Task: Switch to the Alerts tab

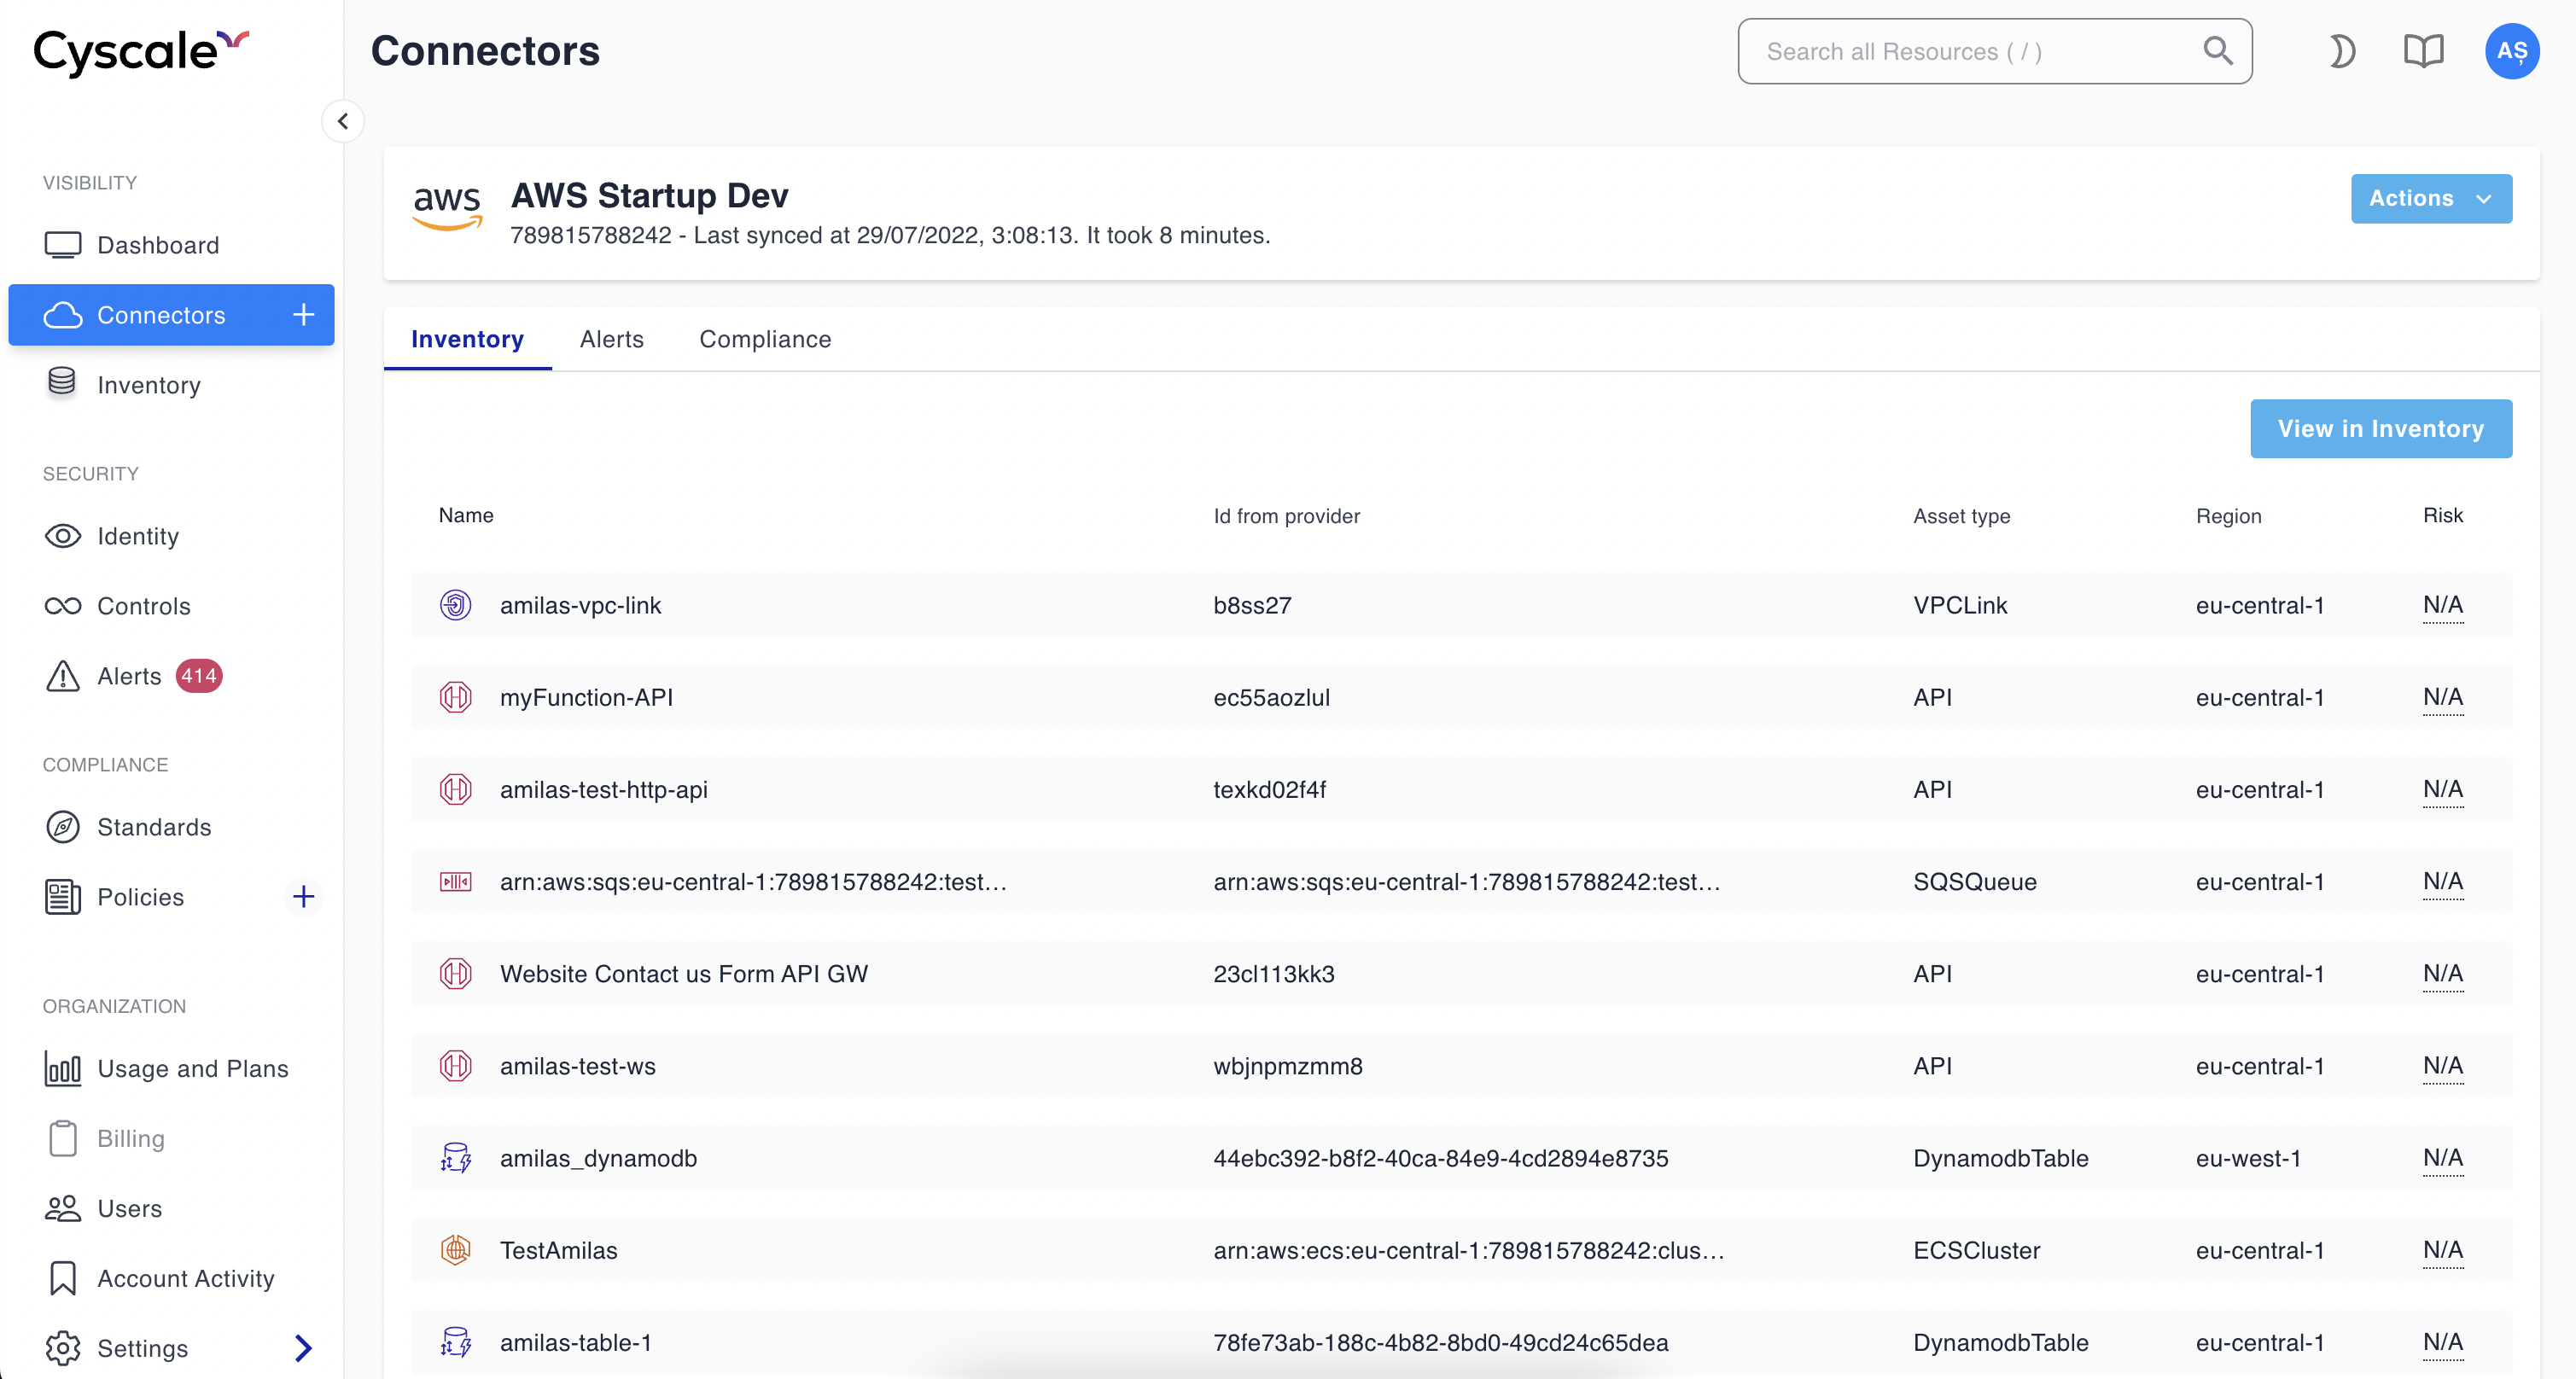Action: point(614,339)
